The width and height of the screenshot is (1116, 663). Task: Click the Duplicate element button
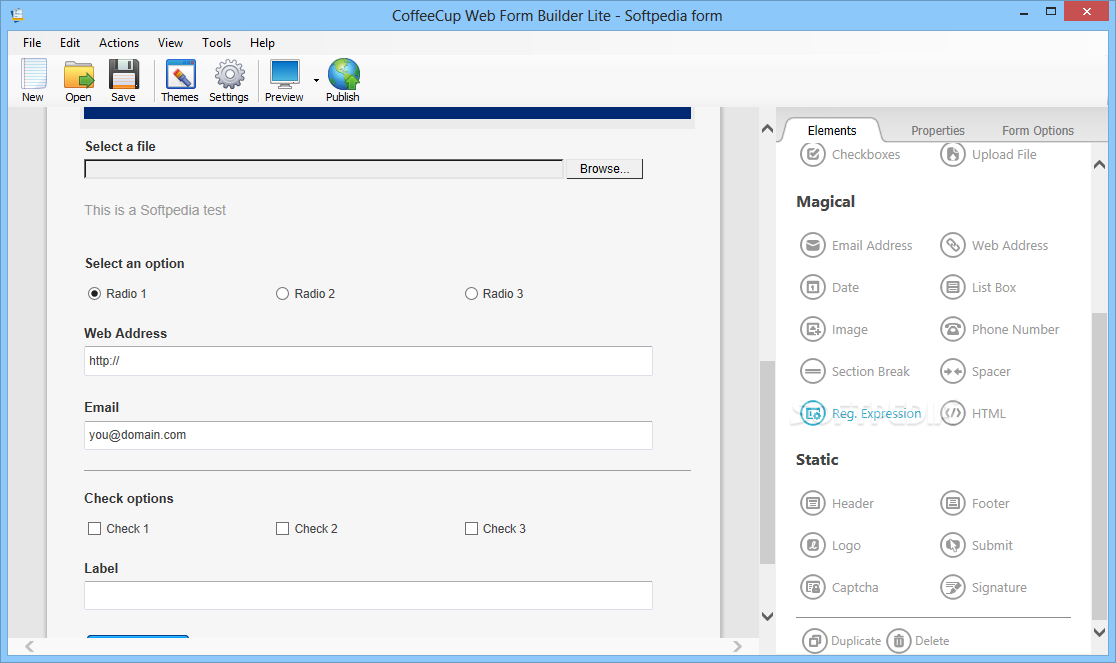coord(842,641)
